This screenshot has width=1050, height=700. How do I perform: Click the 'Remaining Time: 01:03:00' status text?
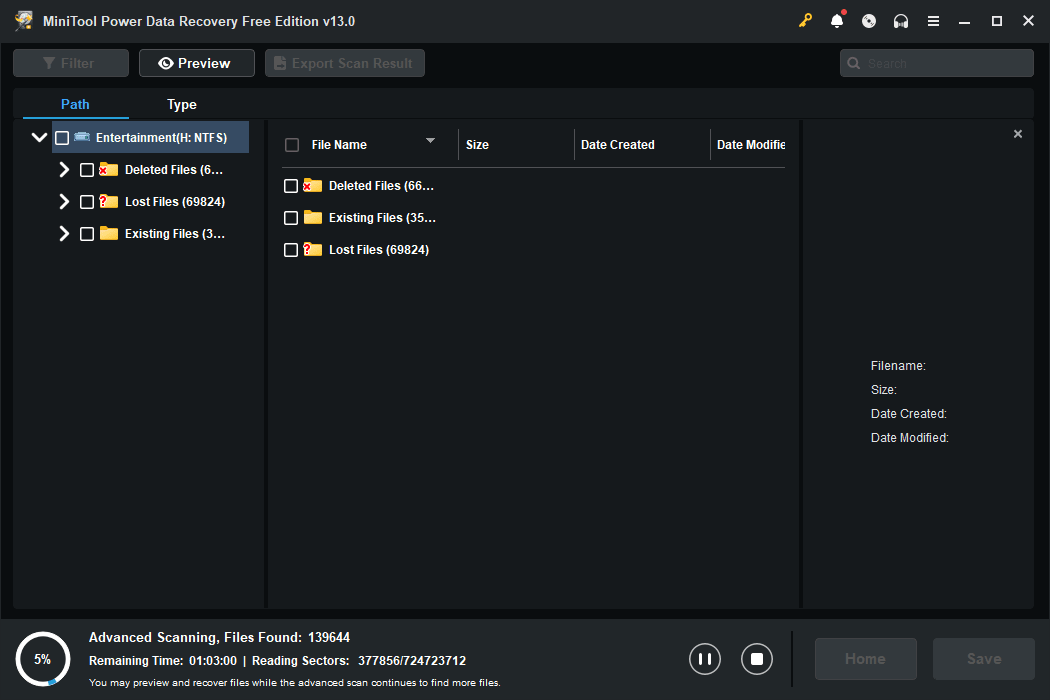click(163, 660)
